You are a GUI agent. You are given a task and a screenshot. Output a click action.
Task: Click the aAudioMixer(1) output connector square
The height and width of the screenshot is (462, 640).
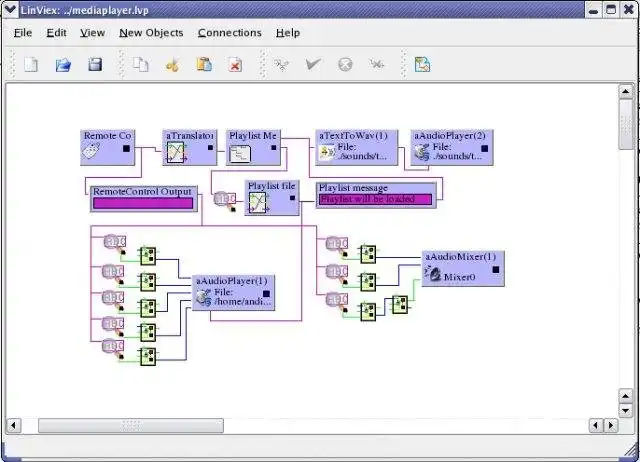(x=496, y=269)
